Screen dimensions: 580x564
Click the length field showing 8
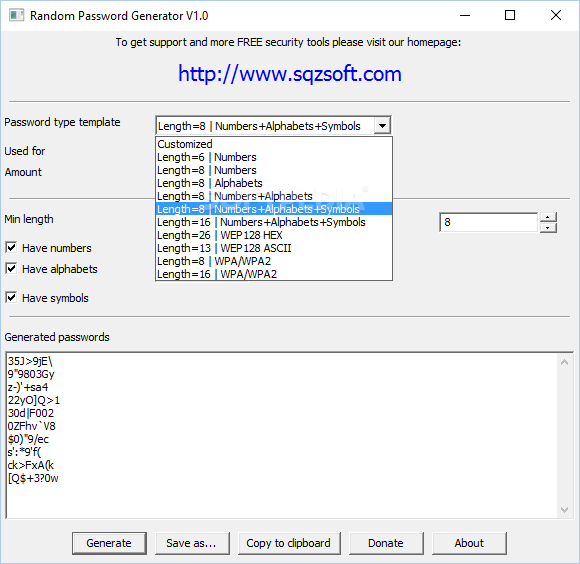tap(488, 222)
